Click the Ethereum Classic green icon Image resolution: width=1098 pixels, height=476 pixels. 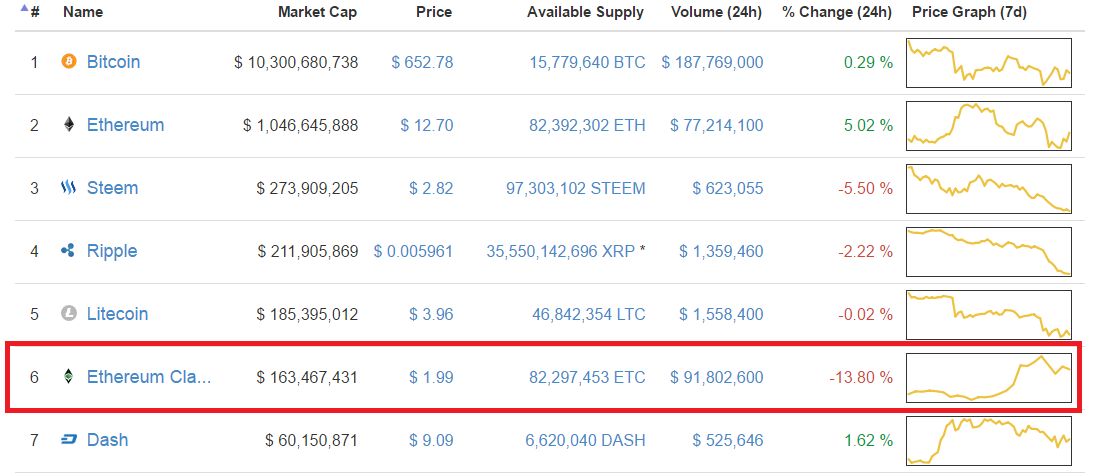point(69,377)
